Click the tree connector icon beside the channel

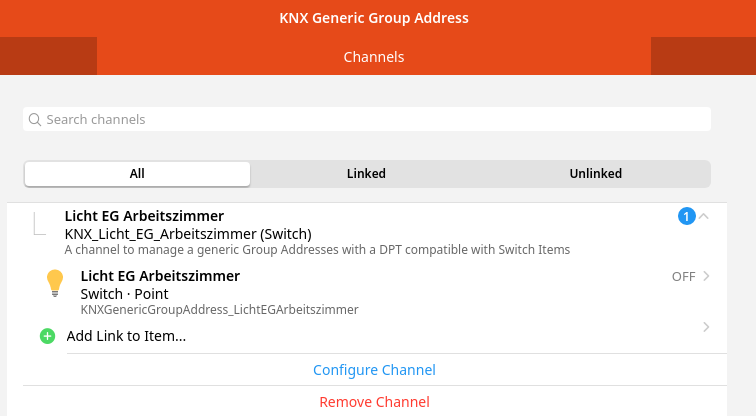click(x=39, y=223)
